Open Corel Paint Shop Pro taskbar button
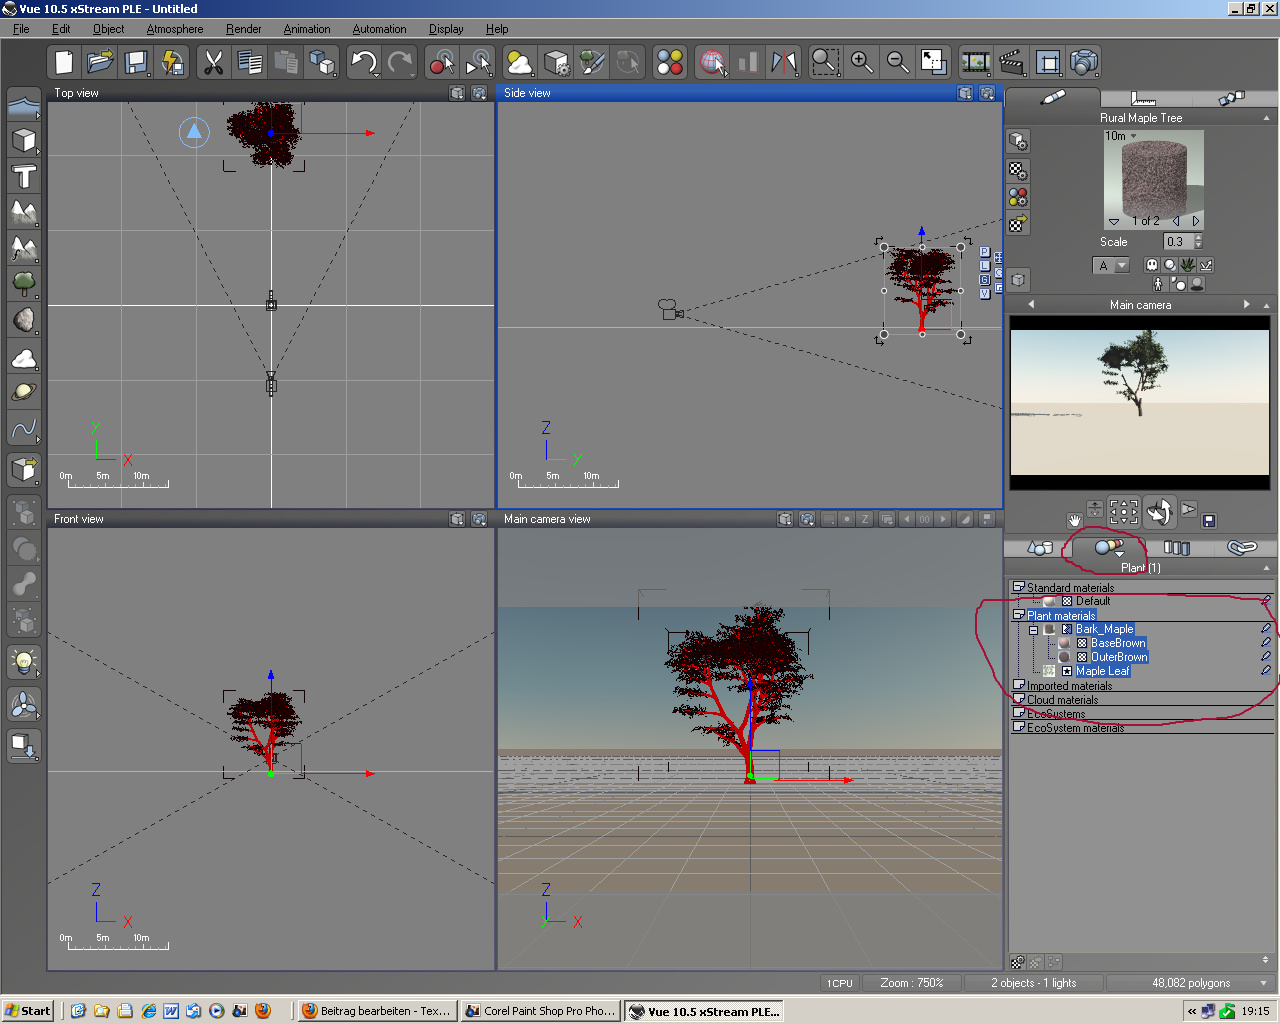Screen dimensions: 1280x1024 click(x=540, y=1011)
